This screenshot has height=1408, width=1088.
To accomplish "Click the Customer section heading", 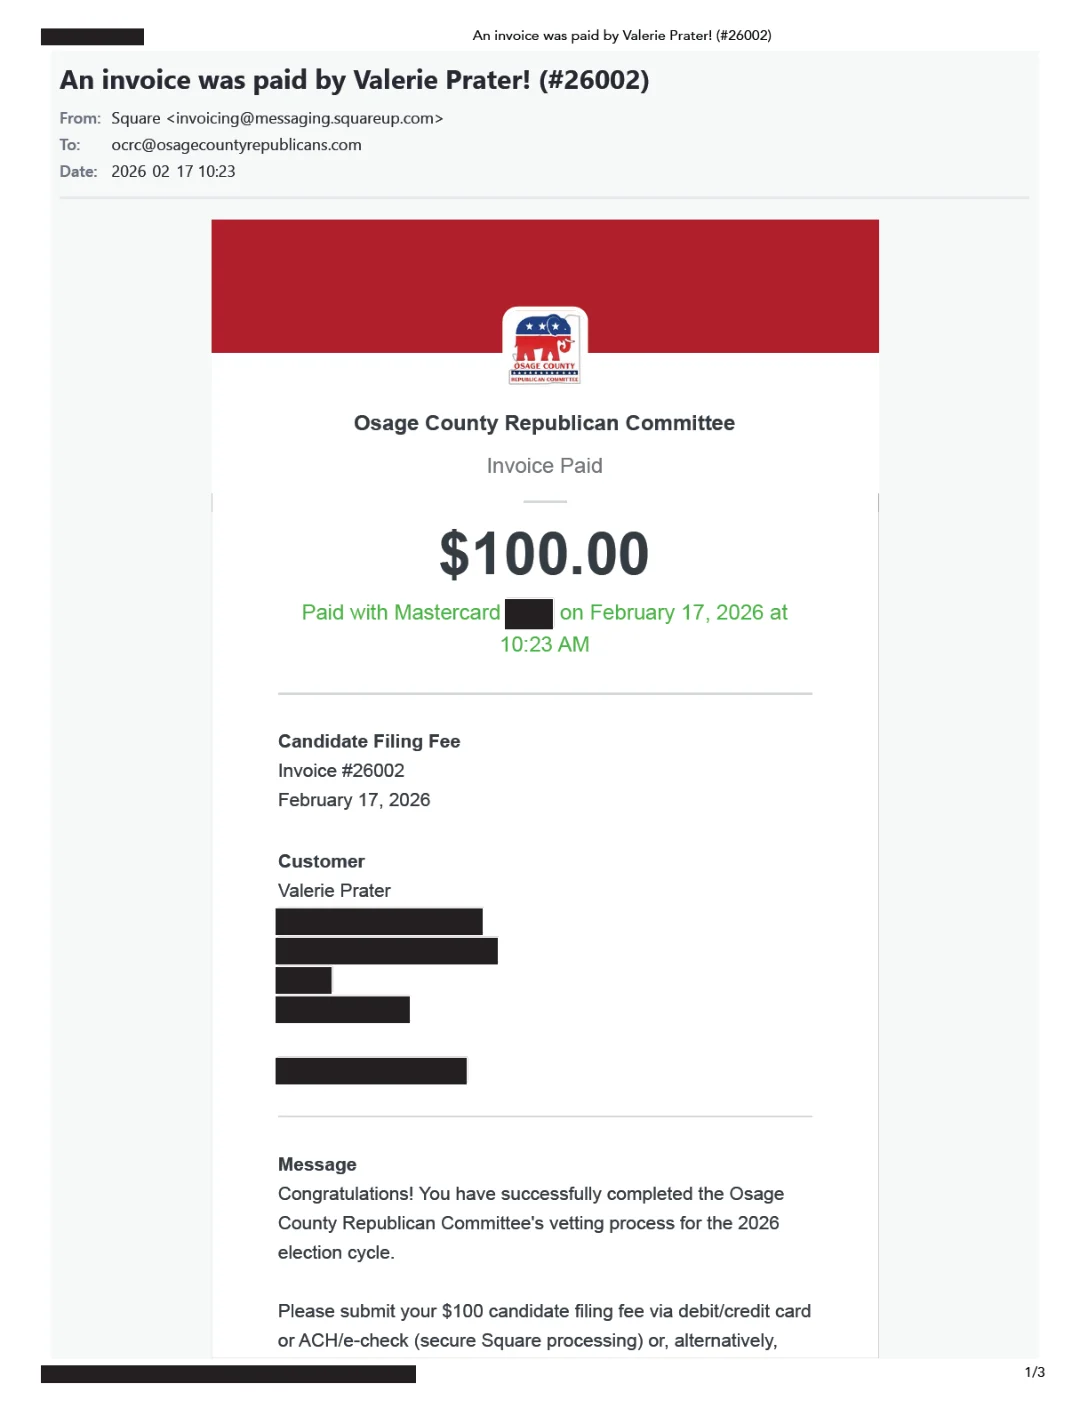I will point(321,862).
